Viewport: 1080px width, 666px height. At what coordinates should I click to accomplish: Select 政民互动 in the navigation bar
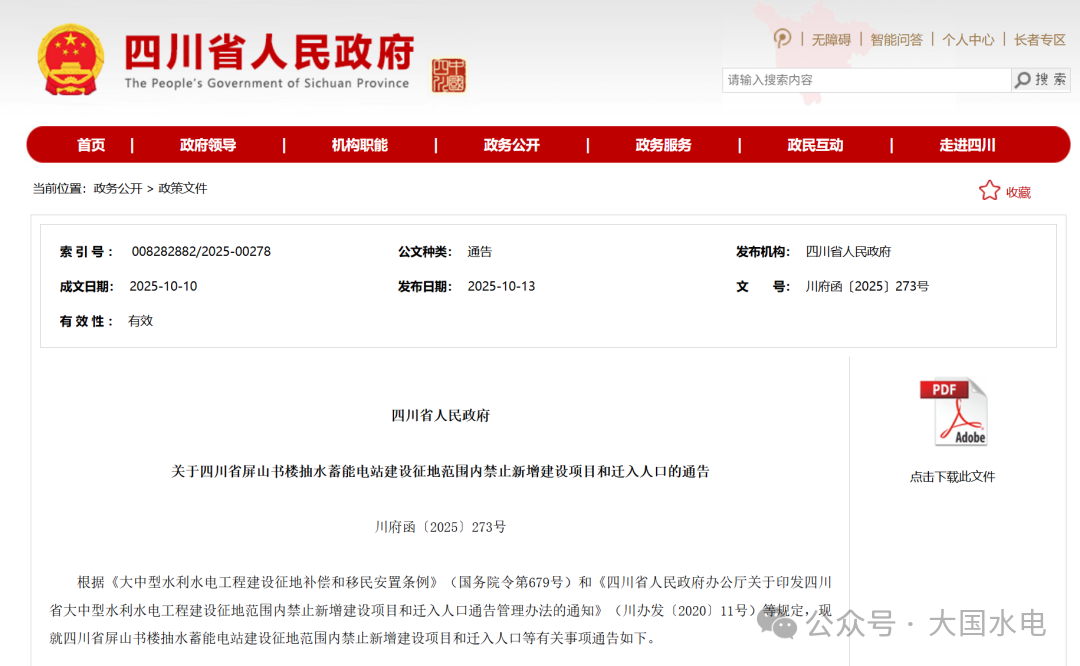815,145
